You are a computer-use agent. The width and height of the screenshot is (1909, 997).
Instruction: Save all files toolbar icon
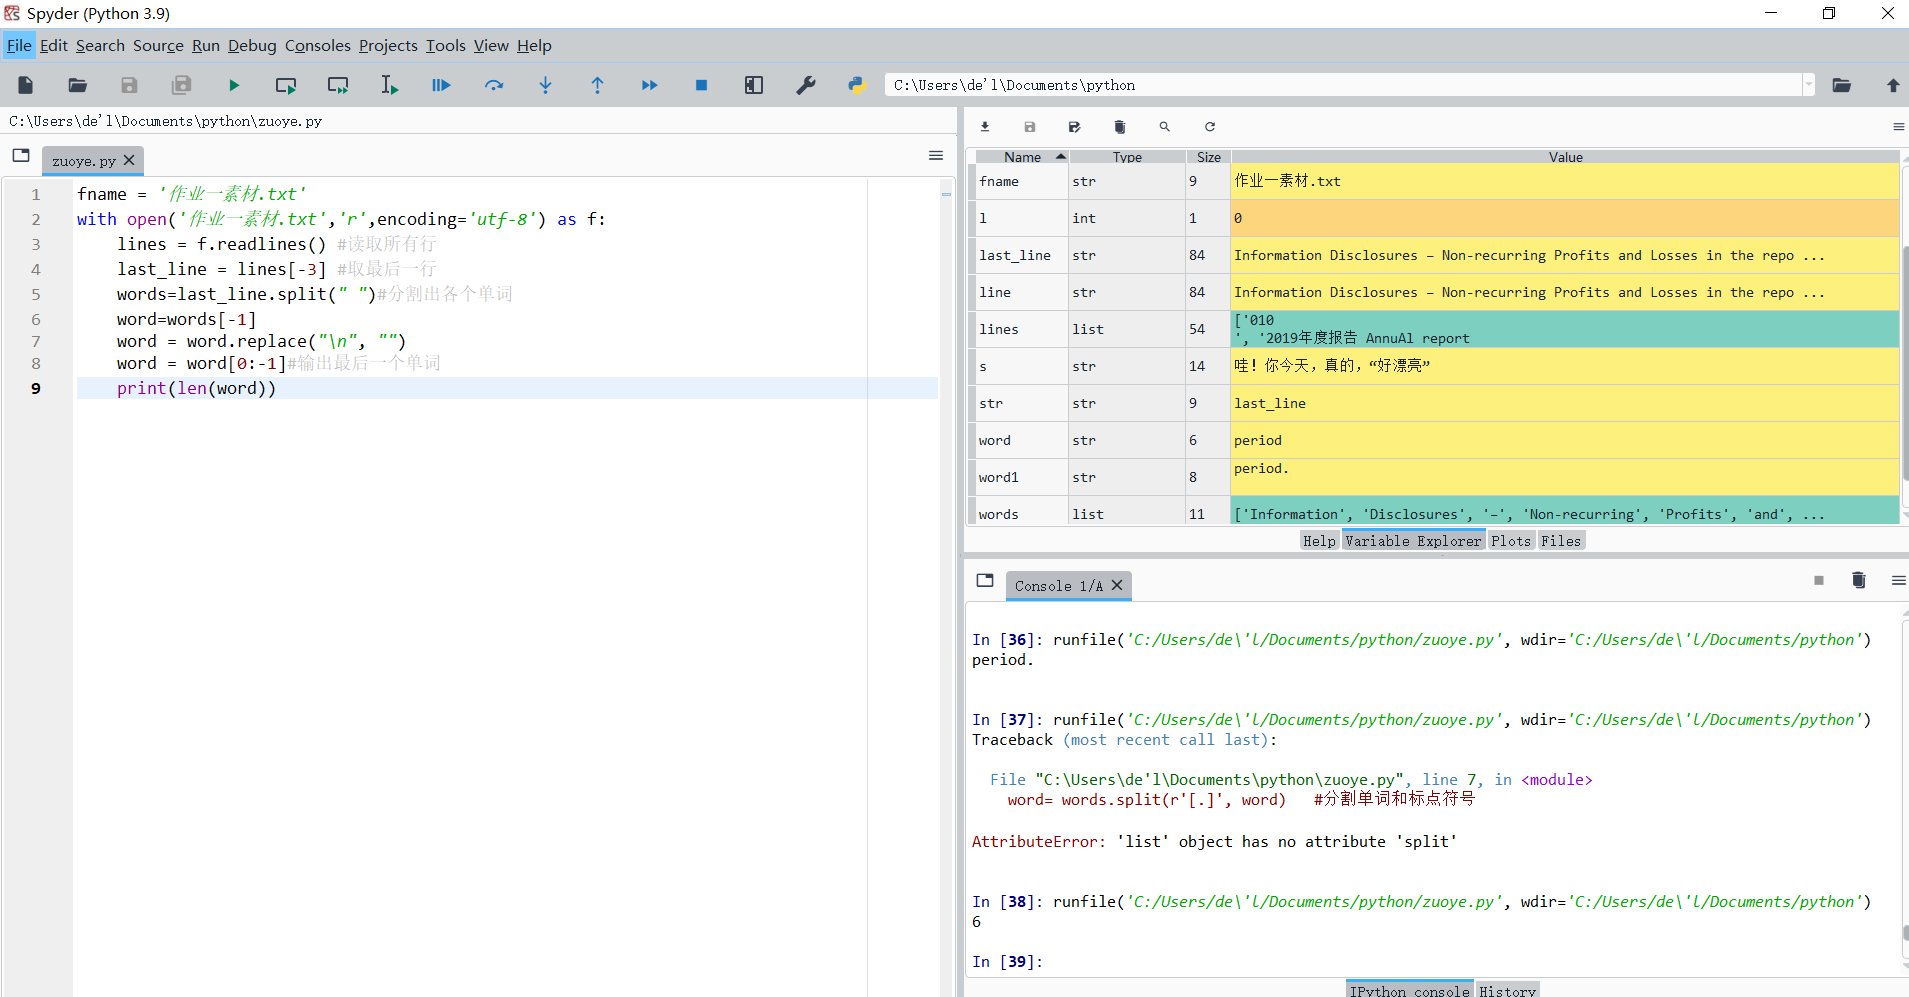pyautogui.click(x=181, y=85)
